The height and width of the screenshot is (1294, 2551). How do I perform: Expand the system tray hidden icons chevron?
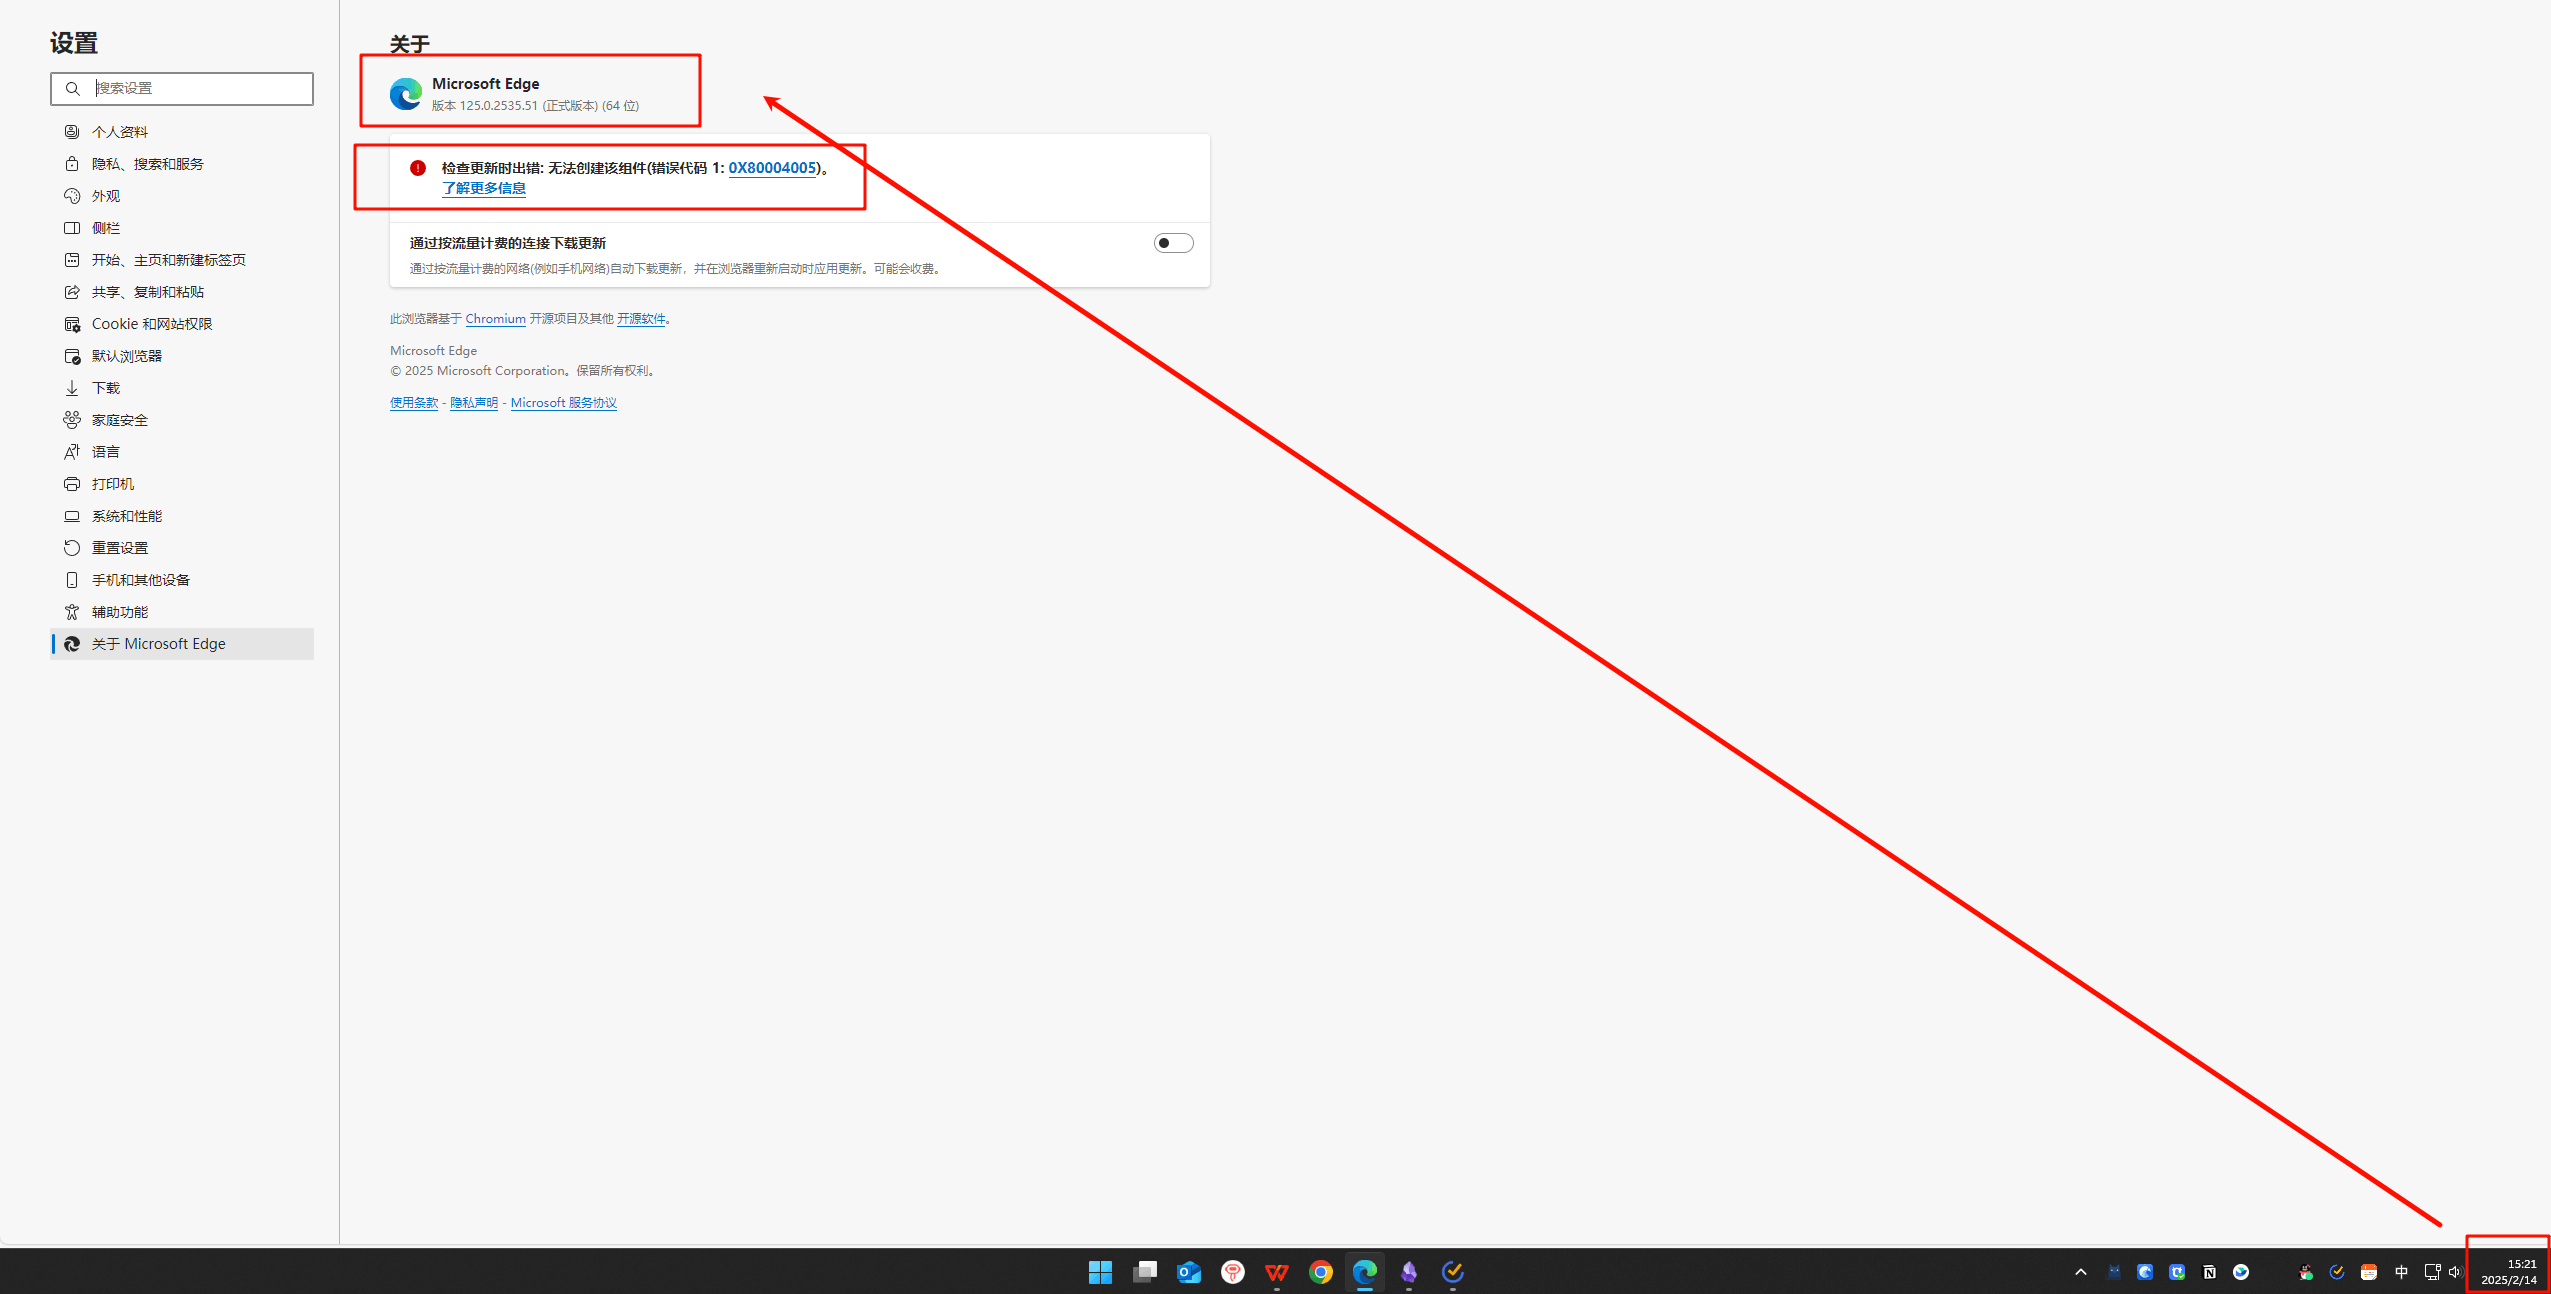click(2080, 1272)
